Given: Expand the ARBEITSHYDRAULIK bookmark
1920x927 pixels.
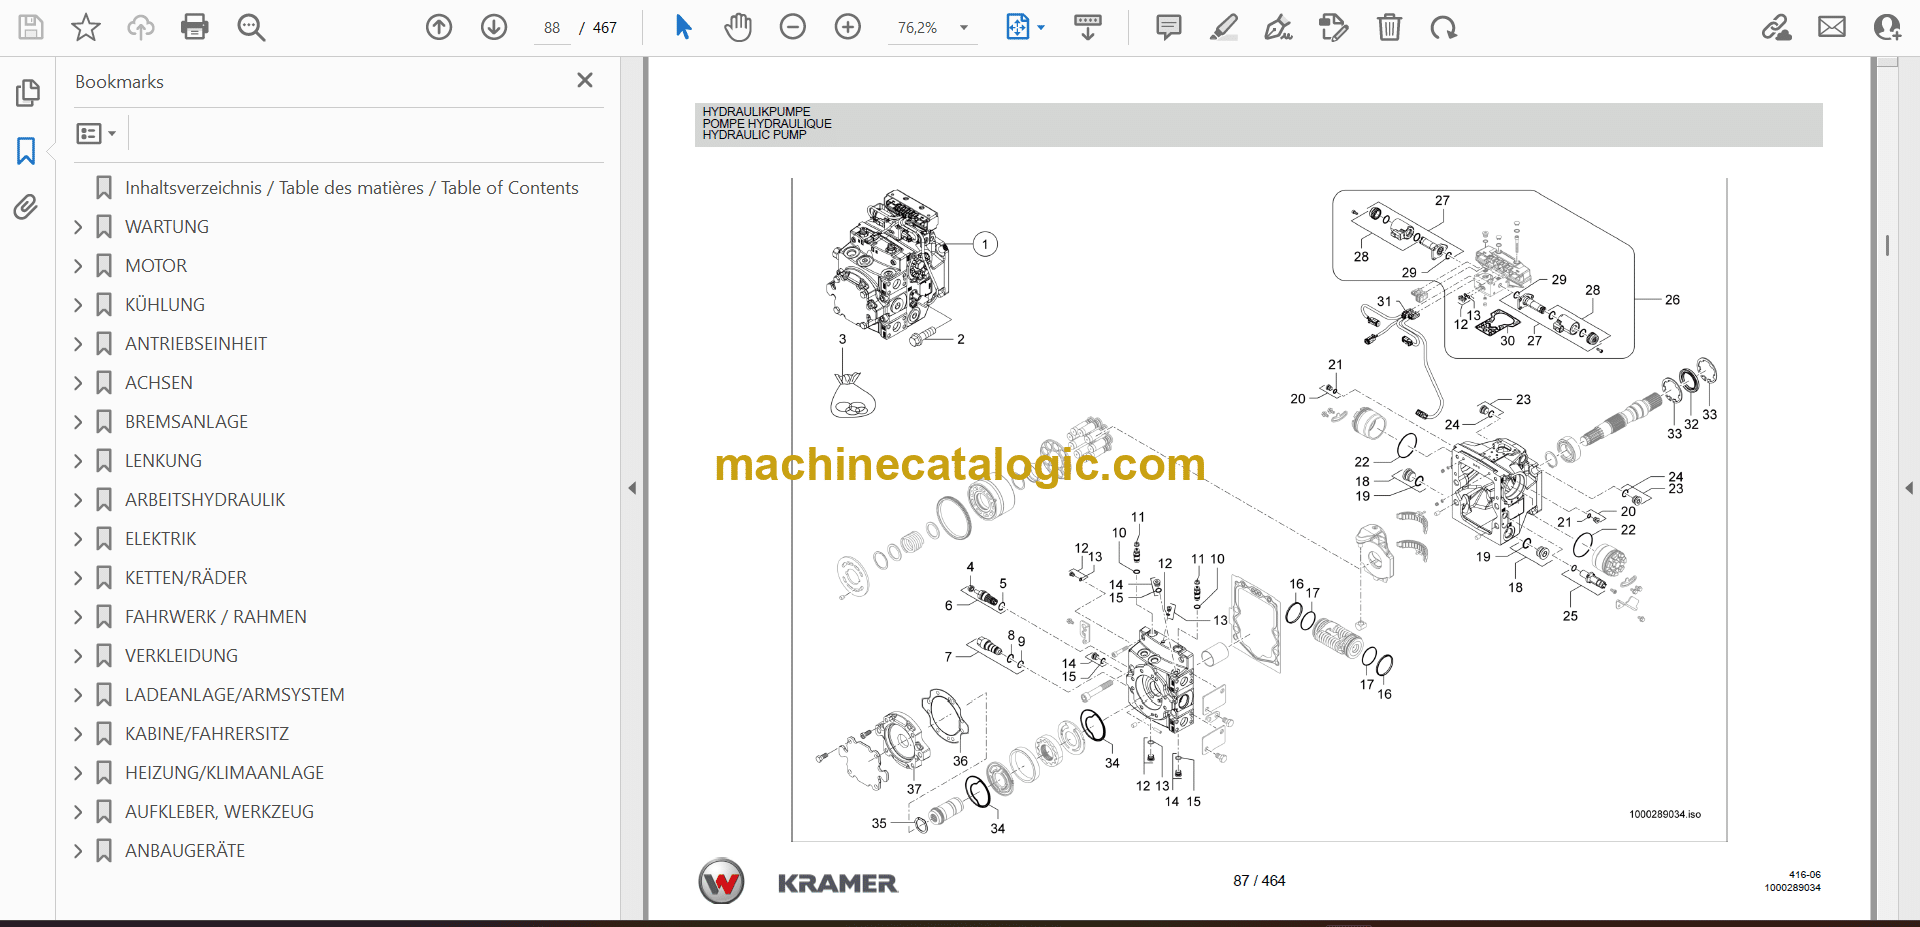Looking at the screenshot, I should [x=78, y=500].
